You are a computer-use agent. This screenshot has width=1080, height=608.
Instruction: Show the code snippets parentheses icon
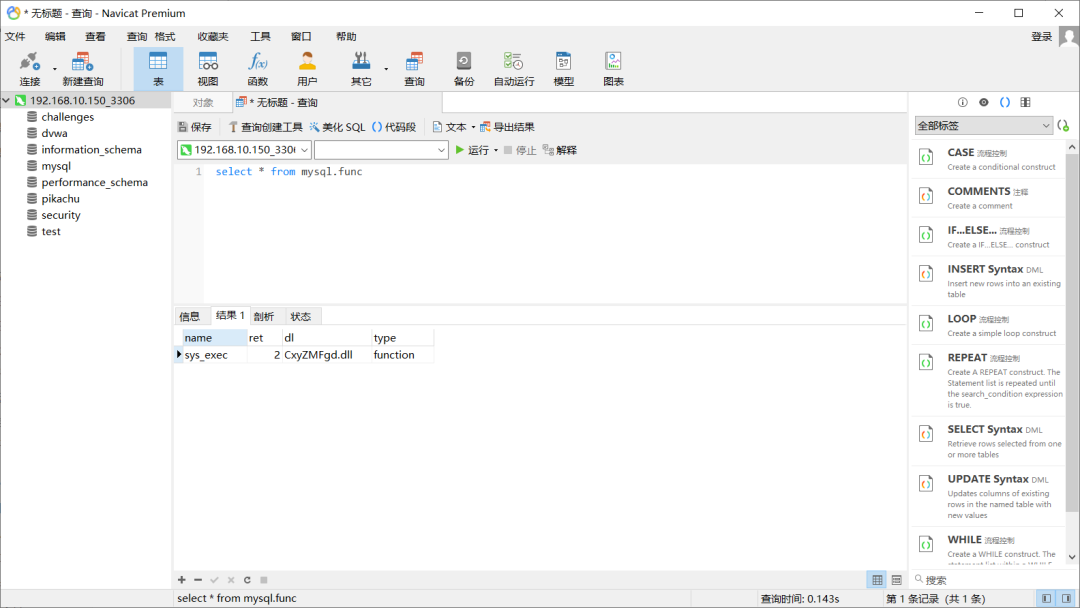click(x=1005, y=102)
